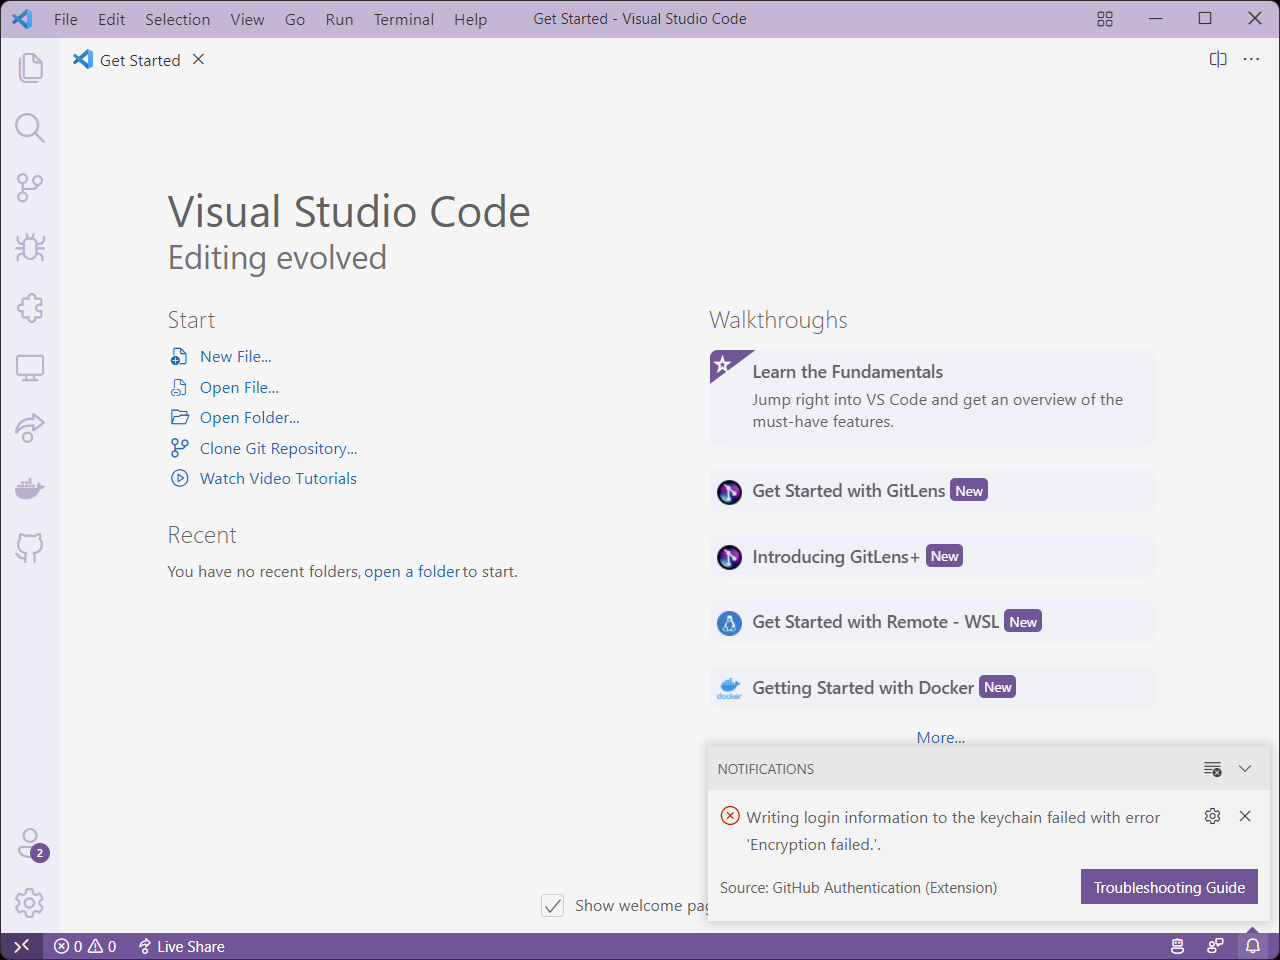Open Run and Debug view icon
The height and width of the screenshot is (960, 1280).
[x=30, y=248]
